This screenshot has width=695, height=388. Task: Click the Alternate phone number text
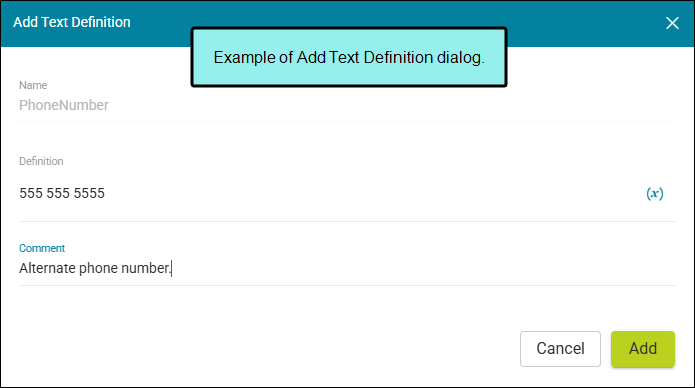[x=95, y=268]
